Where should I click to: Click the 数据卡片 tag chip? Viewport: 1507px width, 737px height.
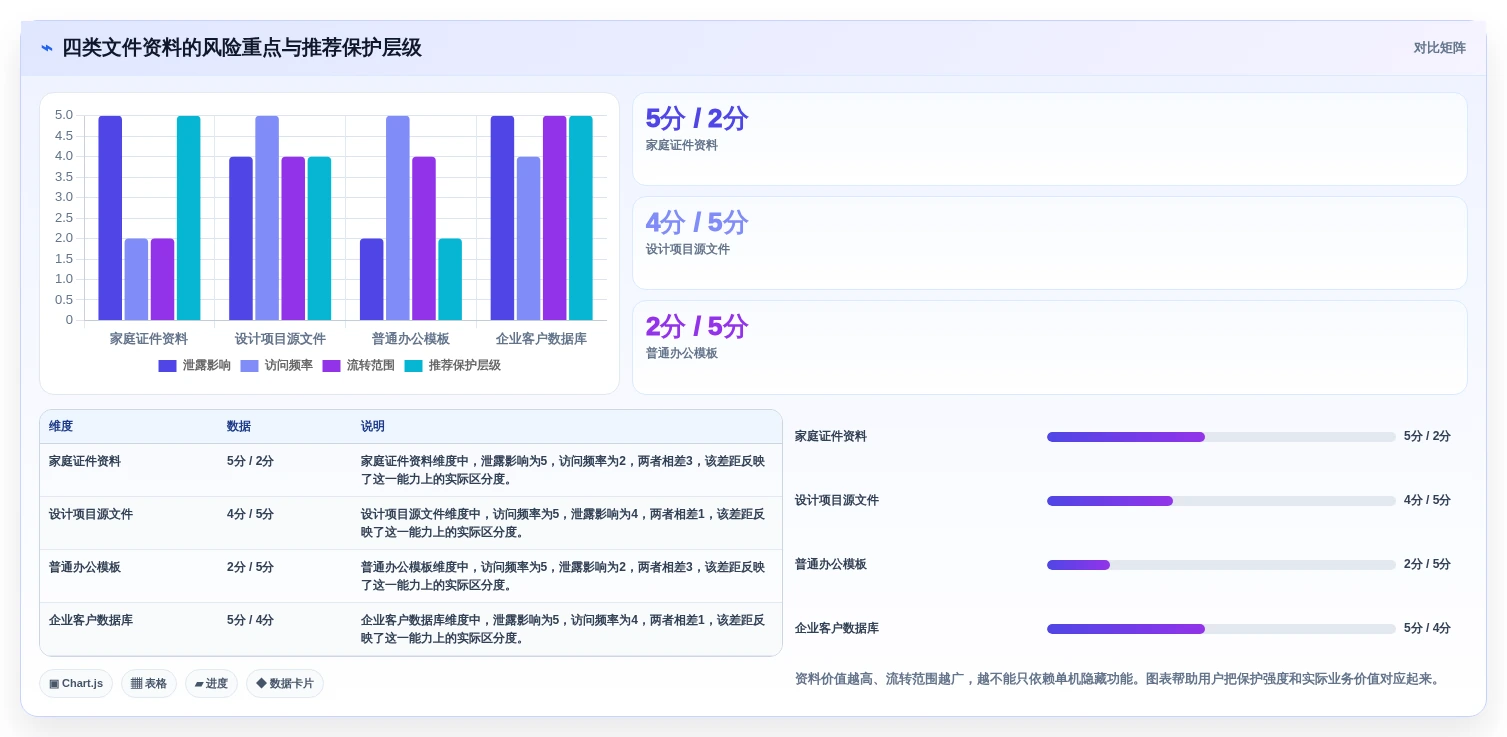285,683
